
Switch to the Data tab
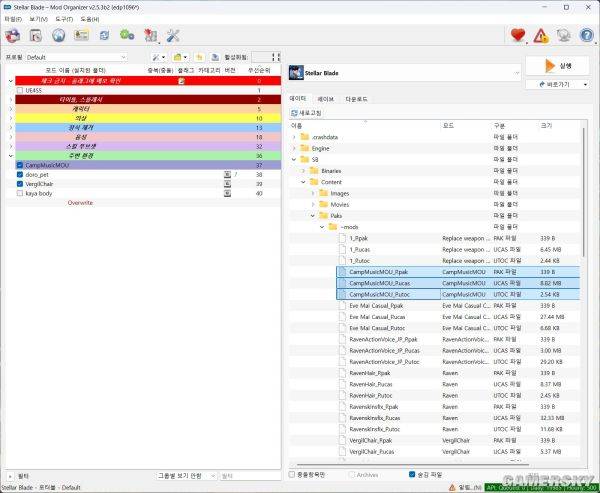pyautogui.click(x=298, y=99)
